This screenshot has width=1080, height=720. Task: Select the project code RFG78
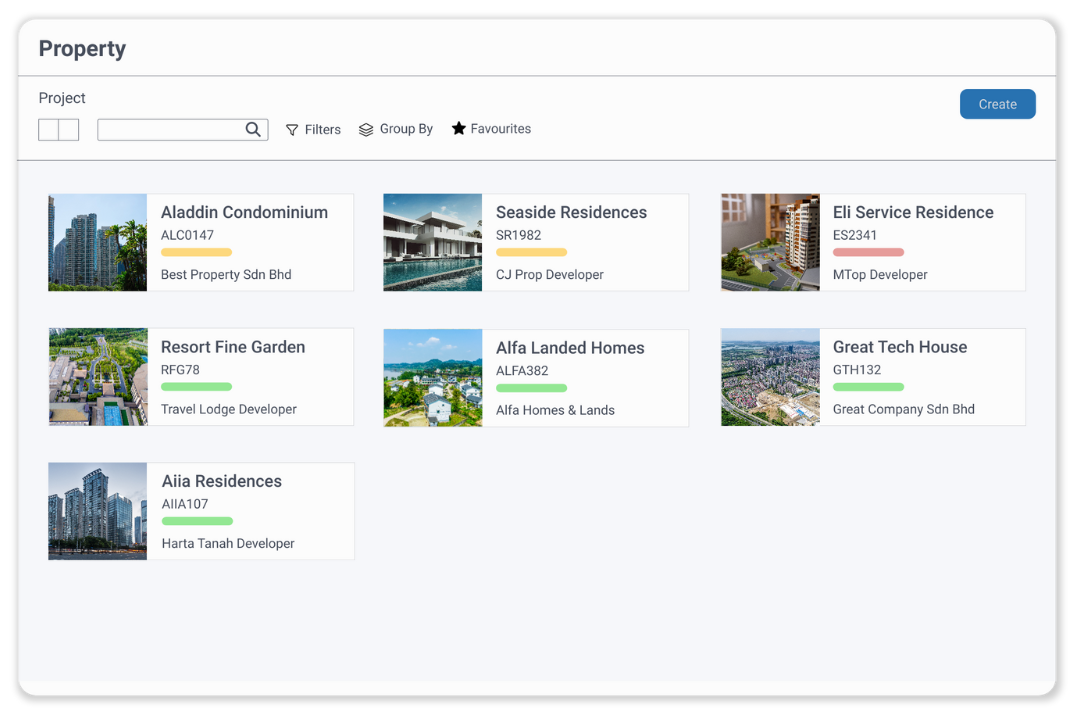(180, 369)
